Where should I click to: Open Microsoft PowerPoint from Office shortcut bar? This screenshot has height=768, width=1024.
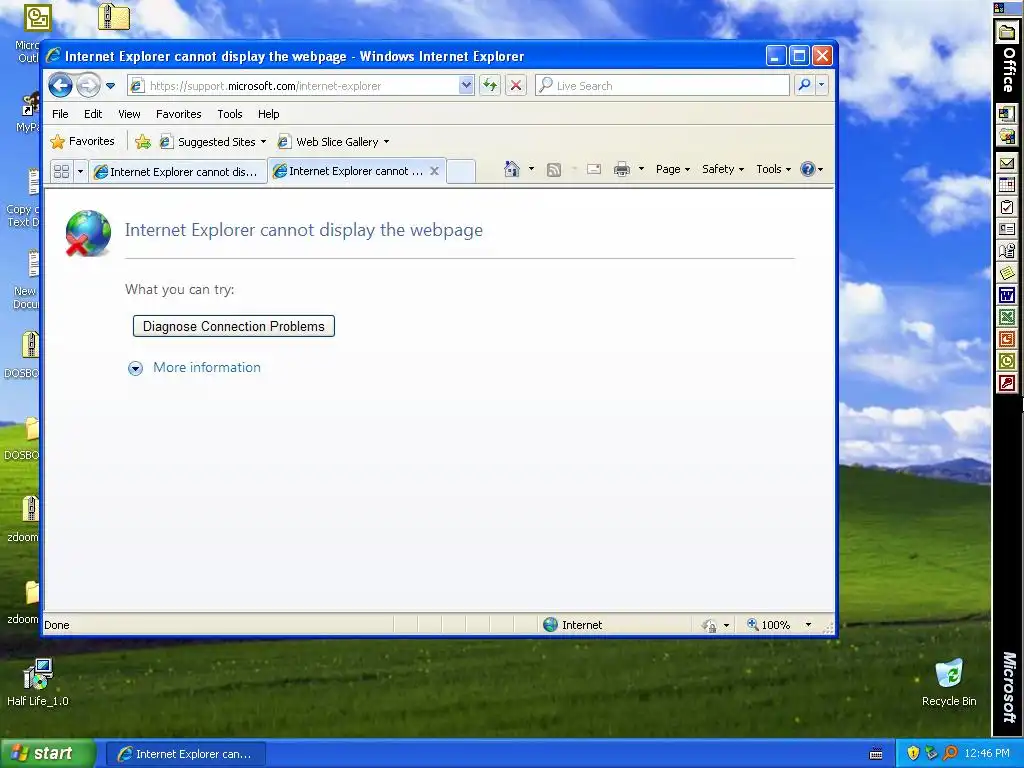(1006, 339)
